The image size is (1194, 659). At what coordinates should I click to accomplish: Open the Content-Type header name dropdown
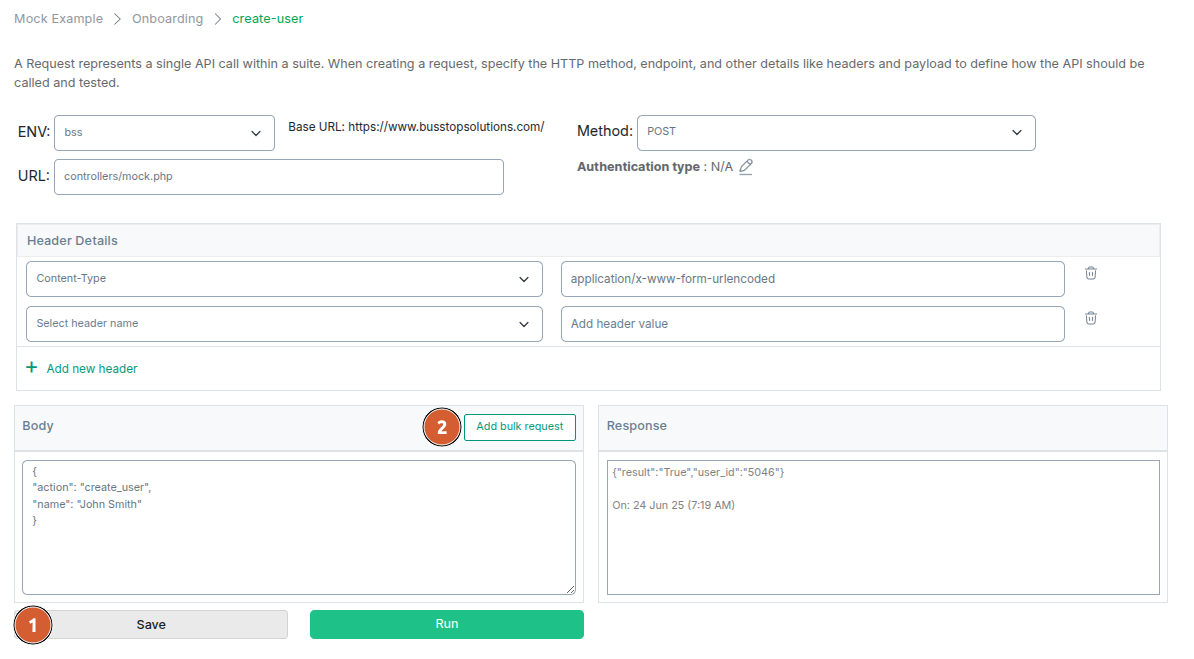coord(284,279)
